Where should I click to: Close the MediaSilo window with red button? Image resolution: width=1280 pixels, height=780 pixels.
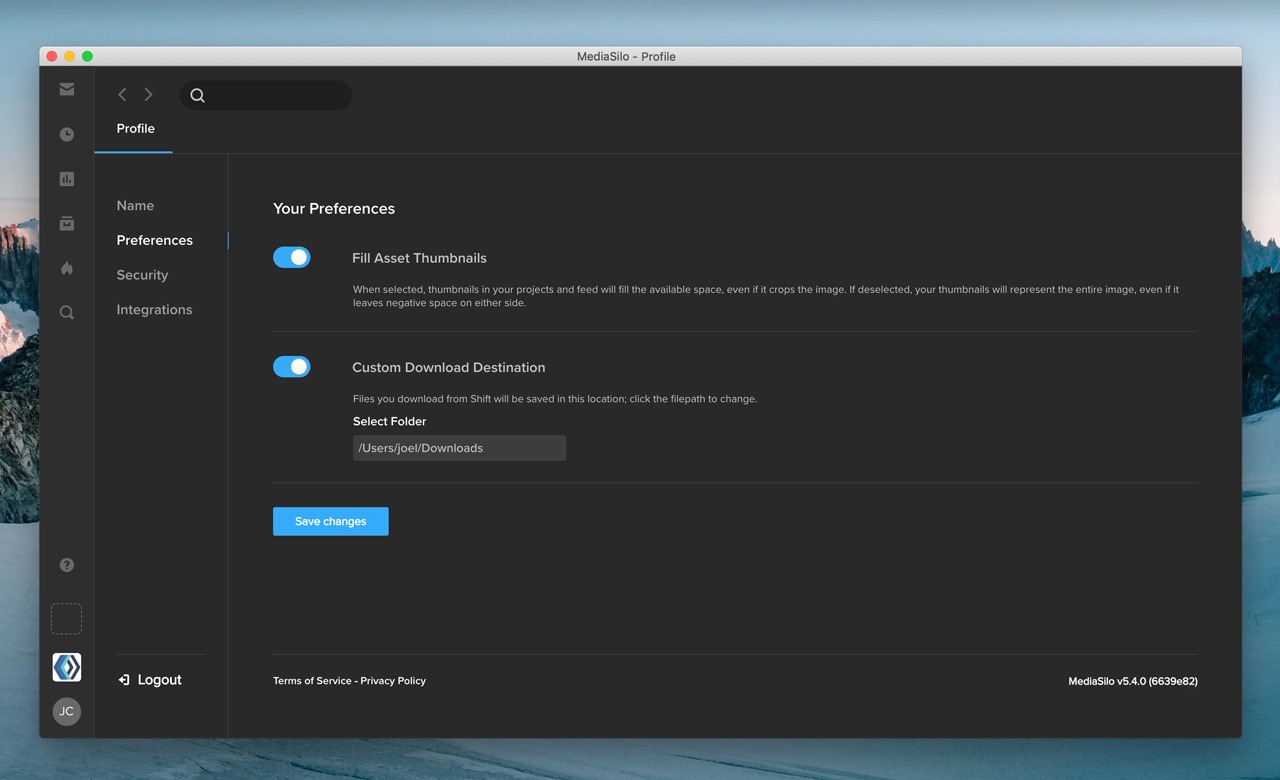tap(52, 56)
